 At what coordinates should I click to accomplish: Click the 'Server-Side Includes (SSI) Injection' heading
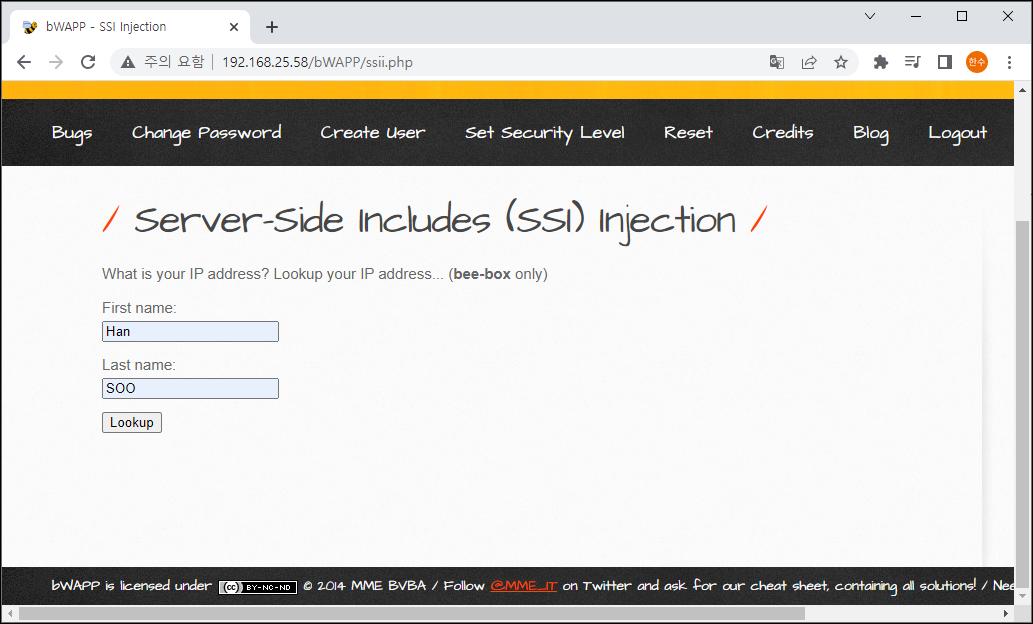pos(435,221)
